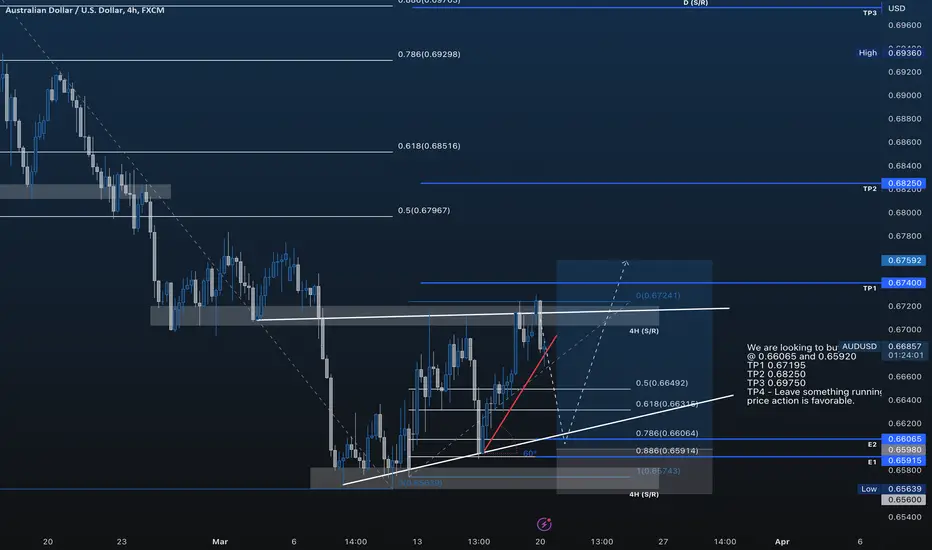This screenshot has width=932, height=550.
Task: Select the 'We are looking to buy' text note
Action: click(814, 374)
